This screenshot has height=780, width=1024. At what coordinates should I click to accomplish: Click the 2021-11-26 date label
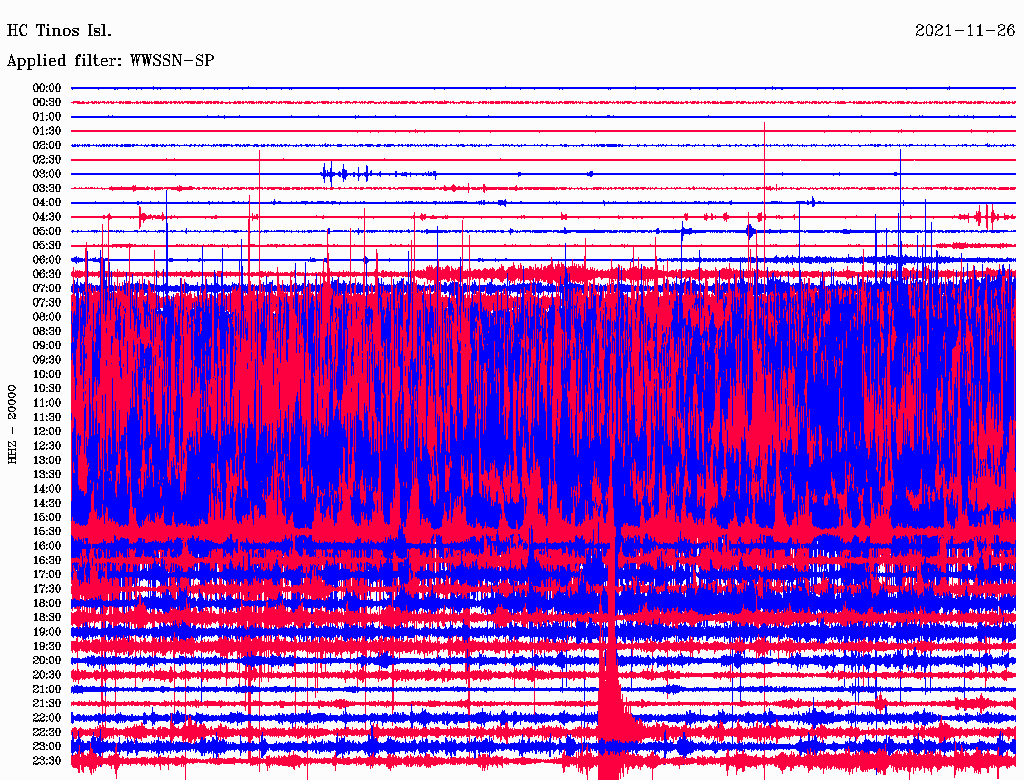964,31
